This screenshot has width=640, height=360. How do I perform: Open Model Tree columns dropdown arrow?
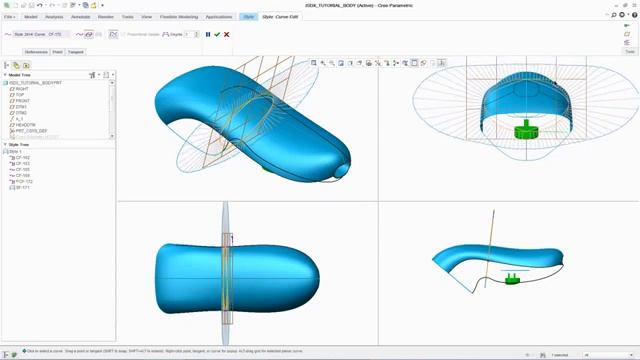[x=113, y=75]
